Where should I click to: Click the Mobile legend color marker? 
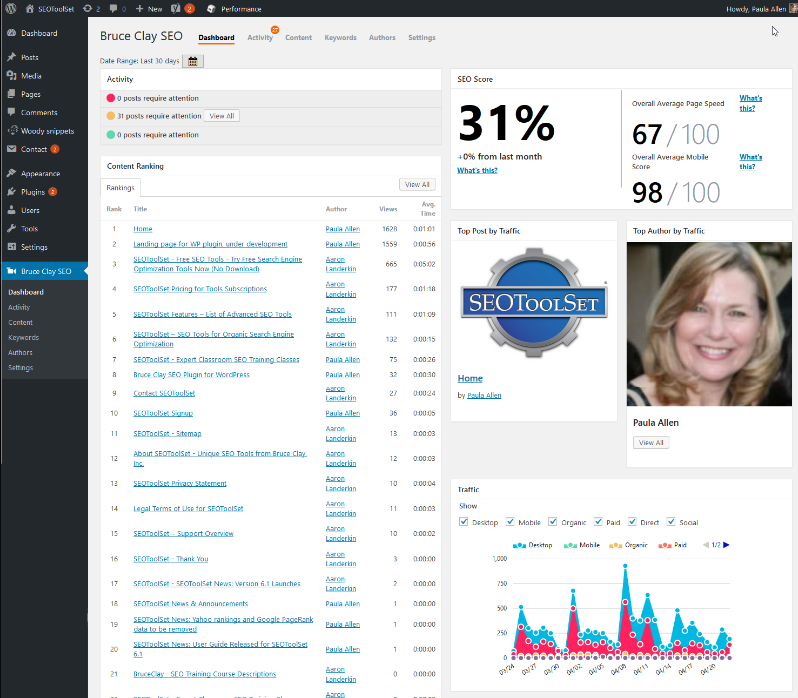click(x=570, y=545)
